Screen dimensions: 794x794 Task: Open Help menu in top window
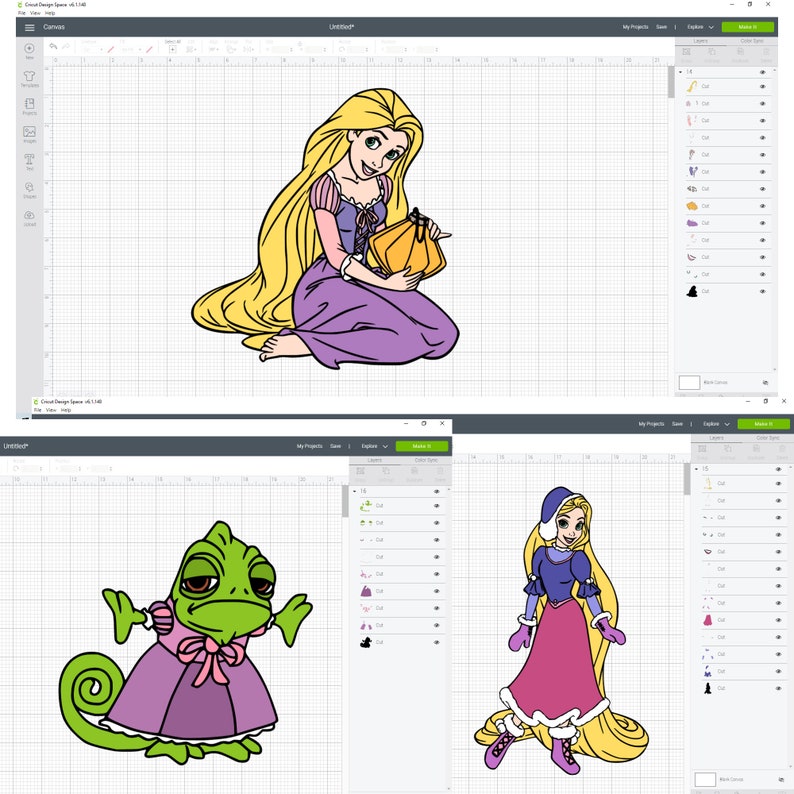(x=50, y=13)
